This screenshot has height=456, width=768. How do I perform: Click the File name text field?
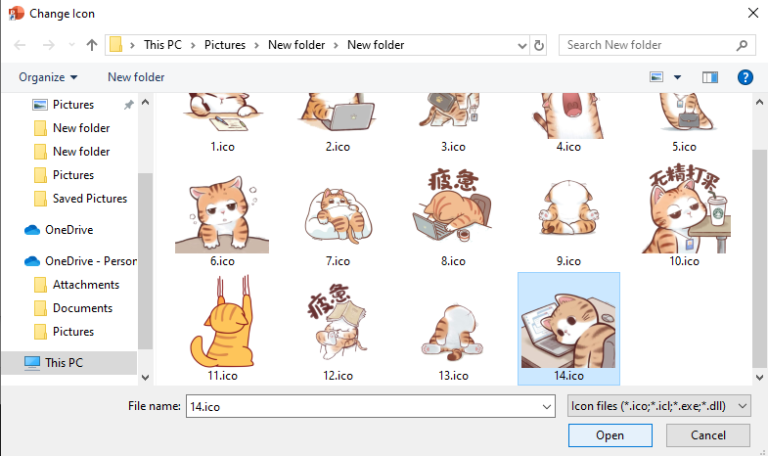click(x=362, y=407)
